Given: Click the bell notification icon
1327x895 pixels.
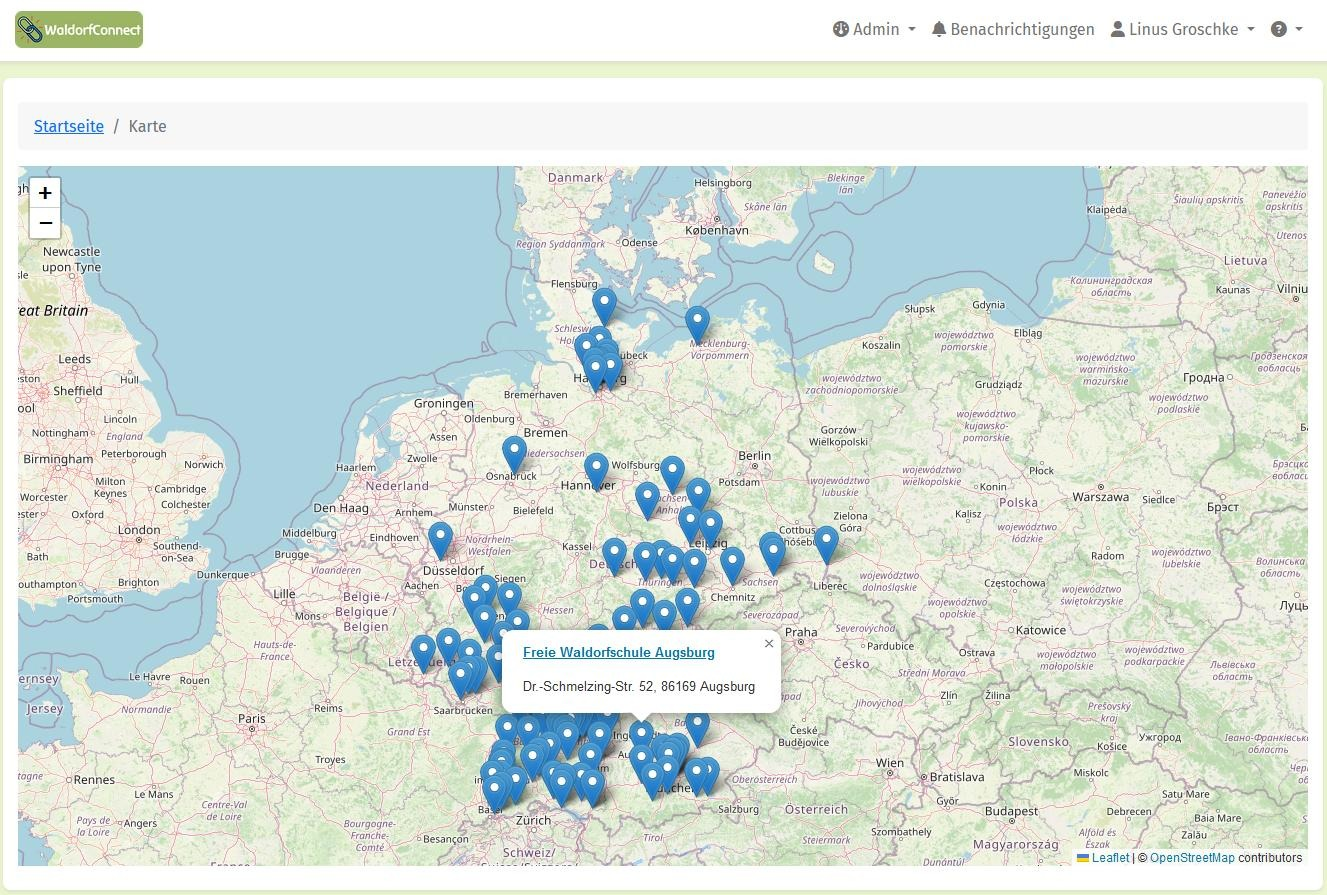Looking at the screenshot, I should pos(938,29).
